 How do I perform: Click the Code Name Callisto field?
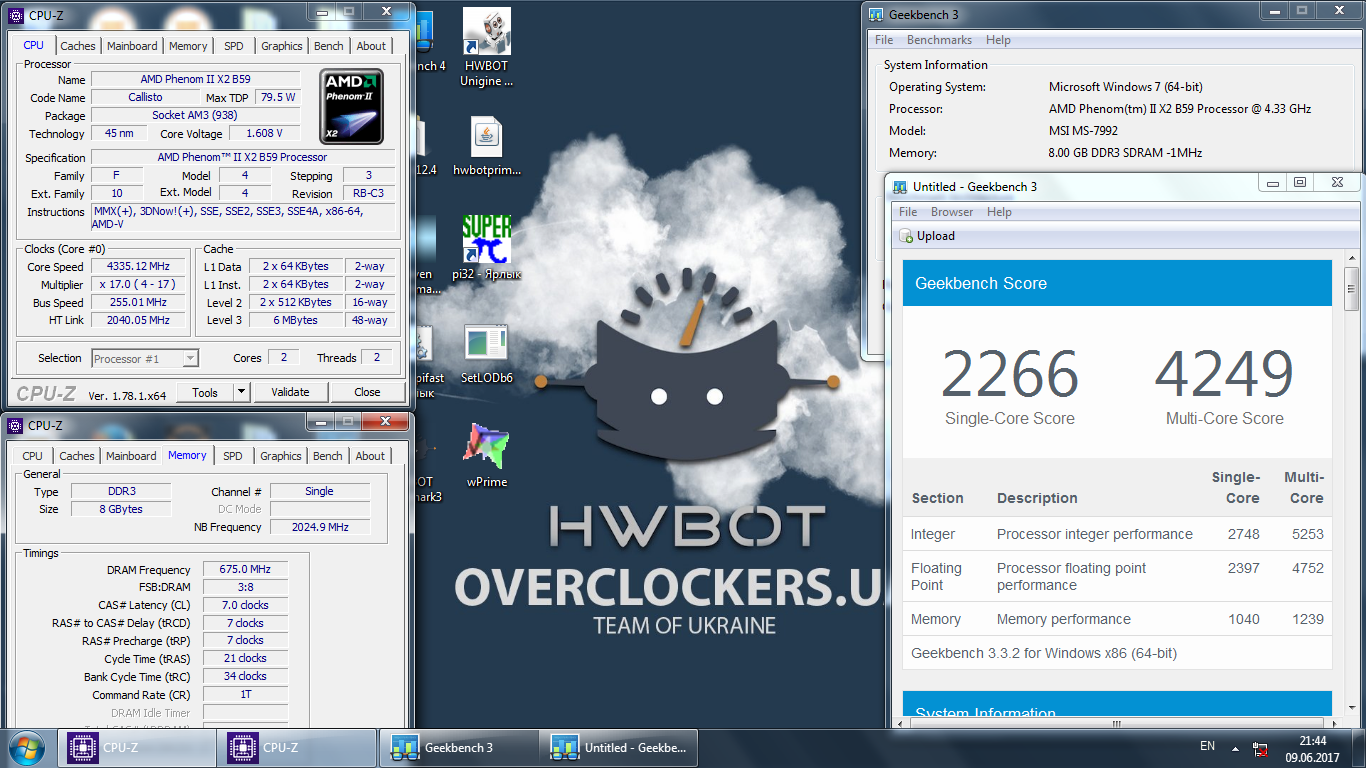coord(145,97)
